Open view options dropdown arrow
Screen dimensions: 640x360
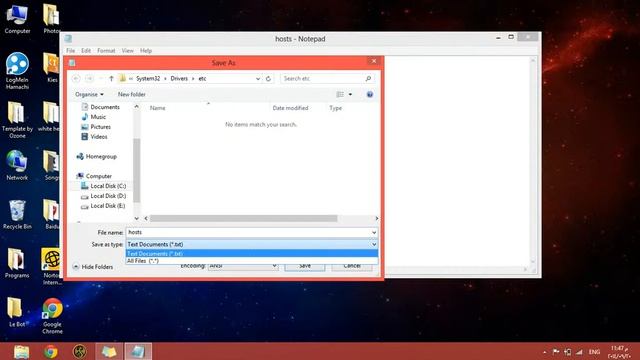350,94
